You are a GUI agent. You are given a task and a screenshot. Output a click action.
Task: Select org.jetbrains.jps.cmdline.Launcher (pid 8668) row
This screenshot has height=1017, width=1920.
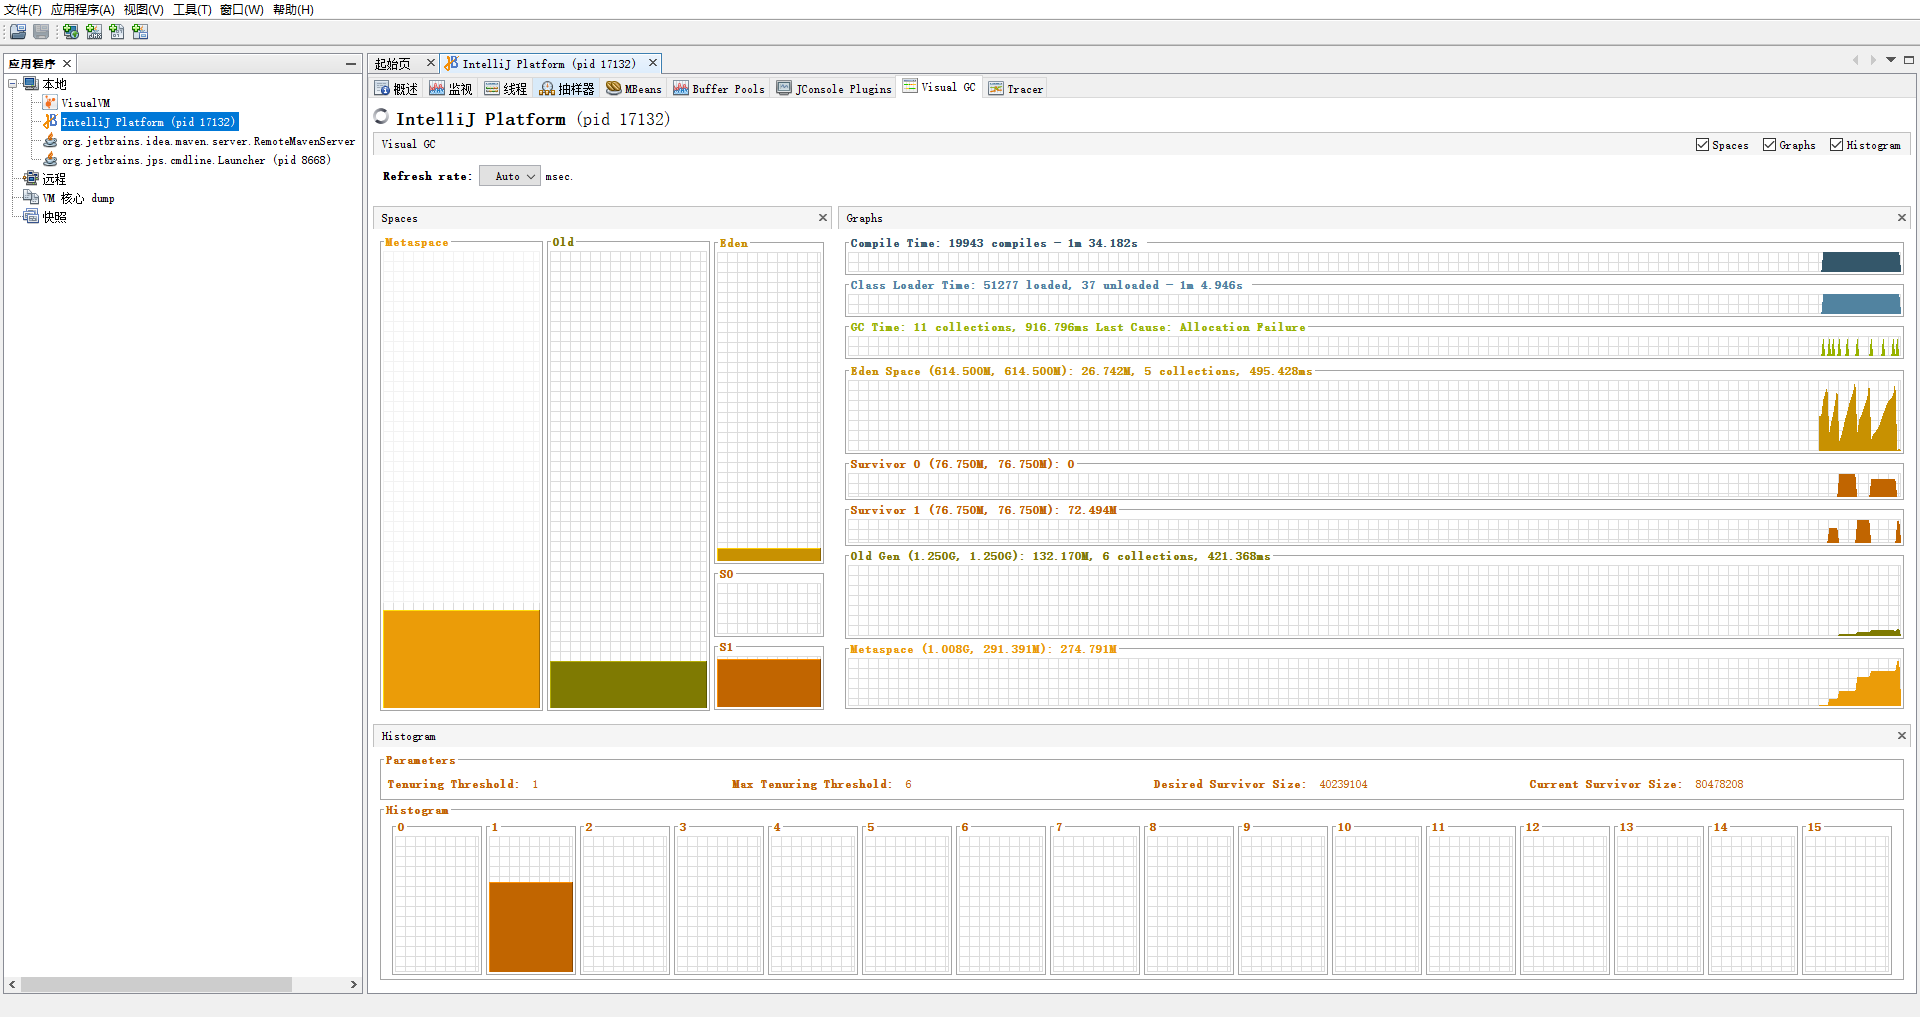[x=196, y=160]
